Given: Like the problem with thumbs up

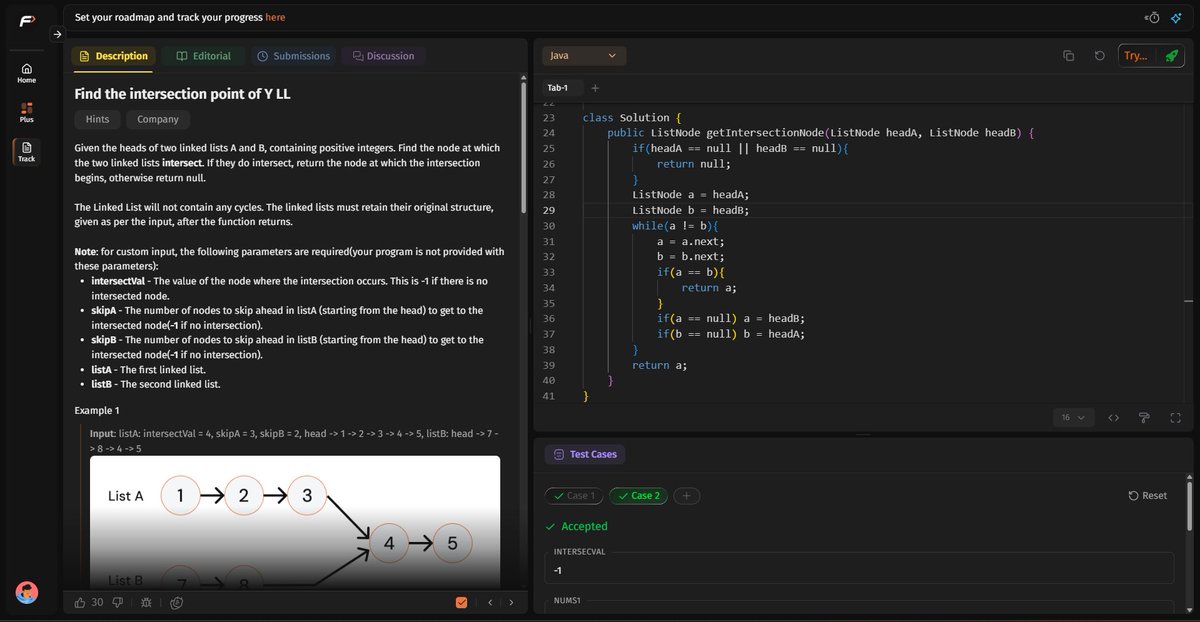Looking at the screenshot, I should (82, 602).
